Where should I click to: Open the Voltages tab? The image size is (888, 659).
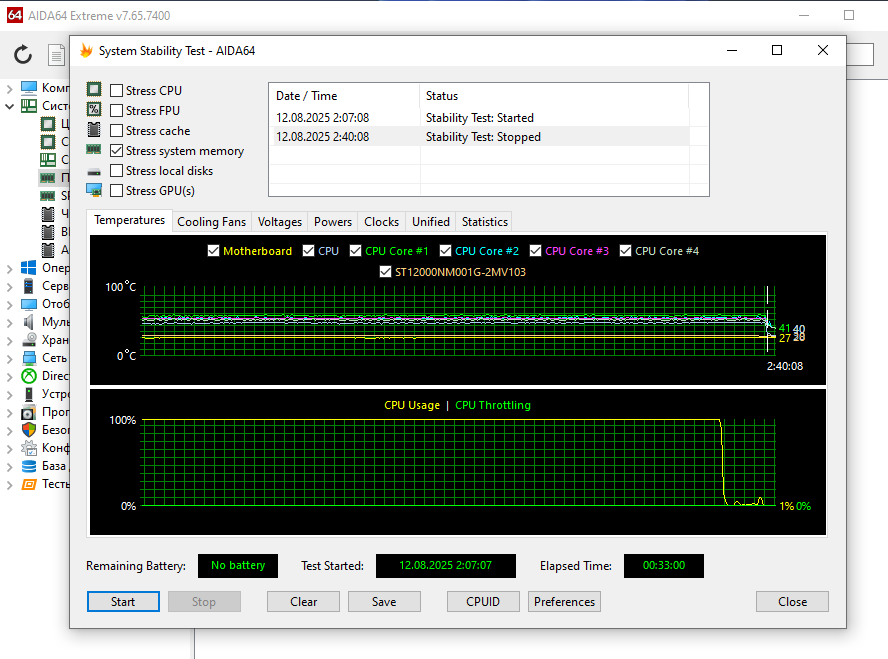(x=280, y=222)
